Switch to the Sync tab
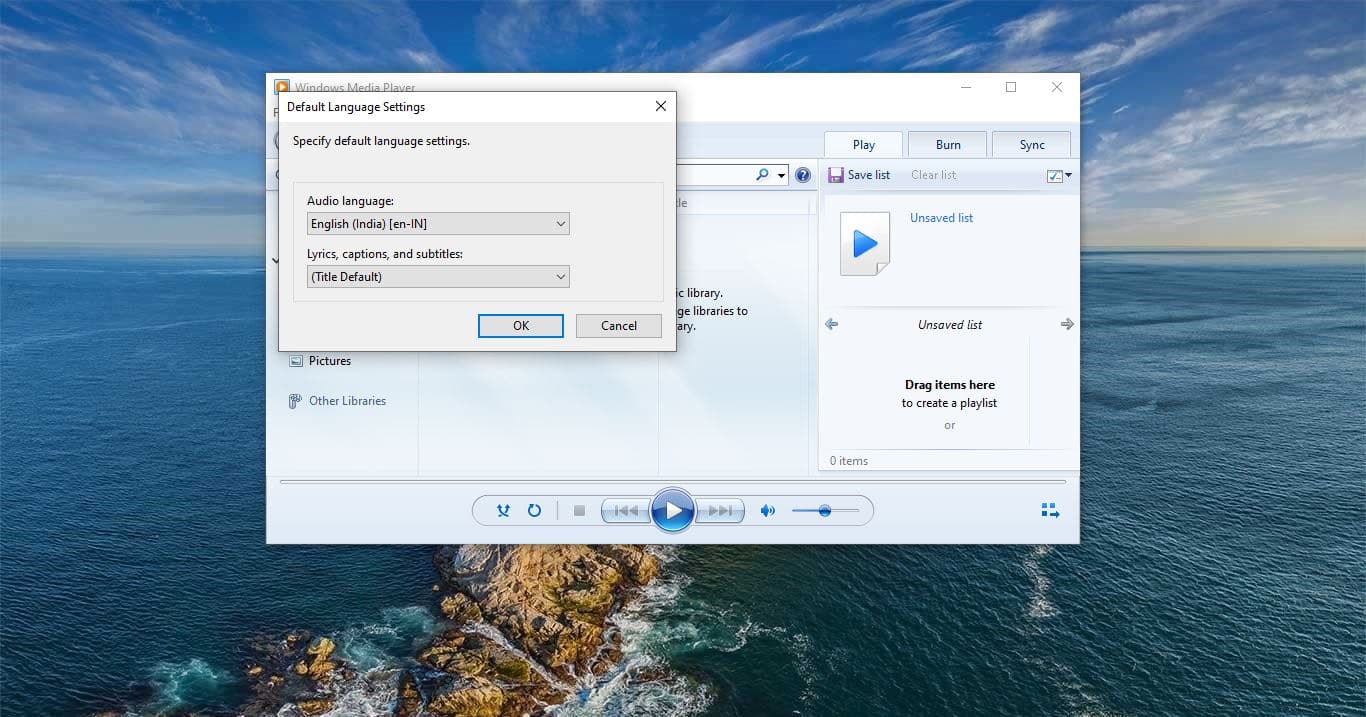Viewport: 1366px width, 717px height. (x=1031, y=144)
